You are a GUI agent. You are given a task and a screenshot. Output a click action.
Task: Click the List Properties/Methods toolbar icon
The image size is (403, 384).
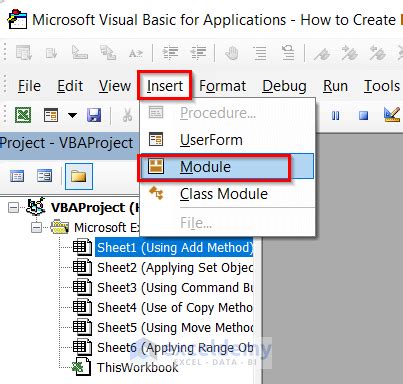point(23,52)
